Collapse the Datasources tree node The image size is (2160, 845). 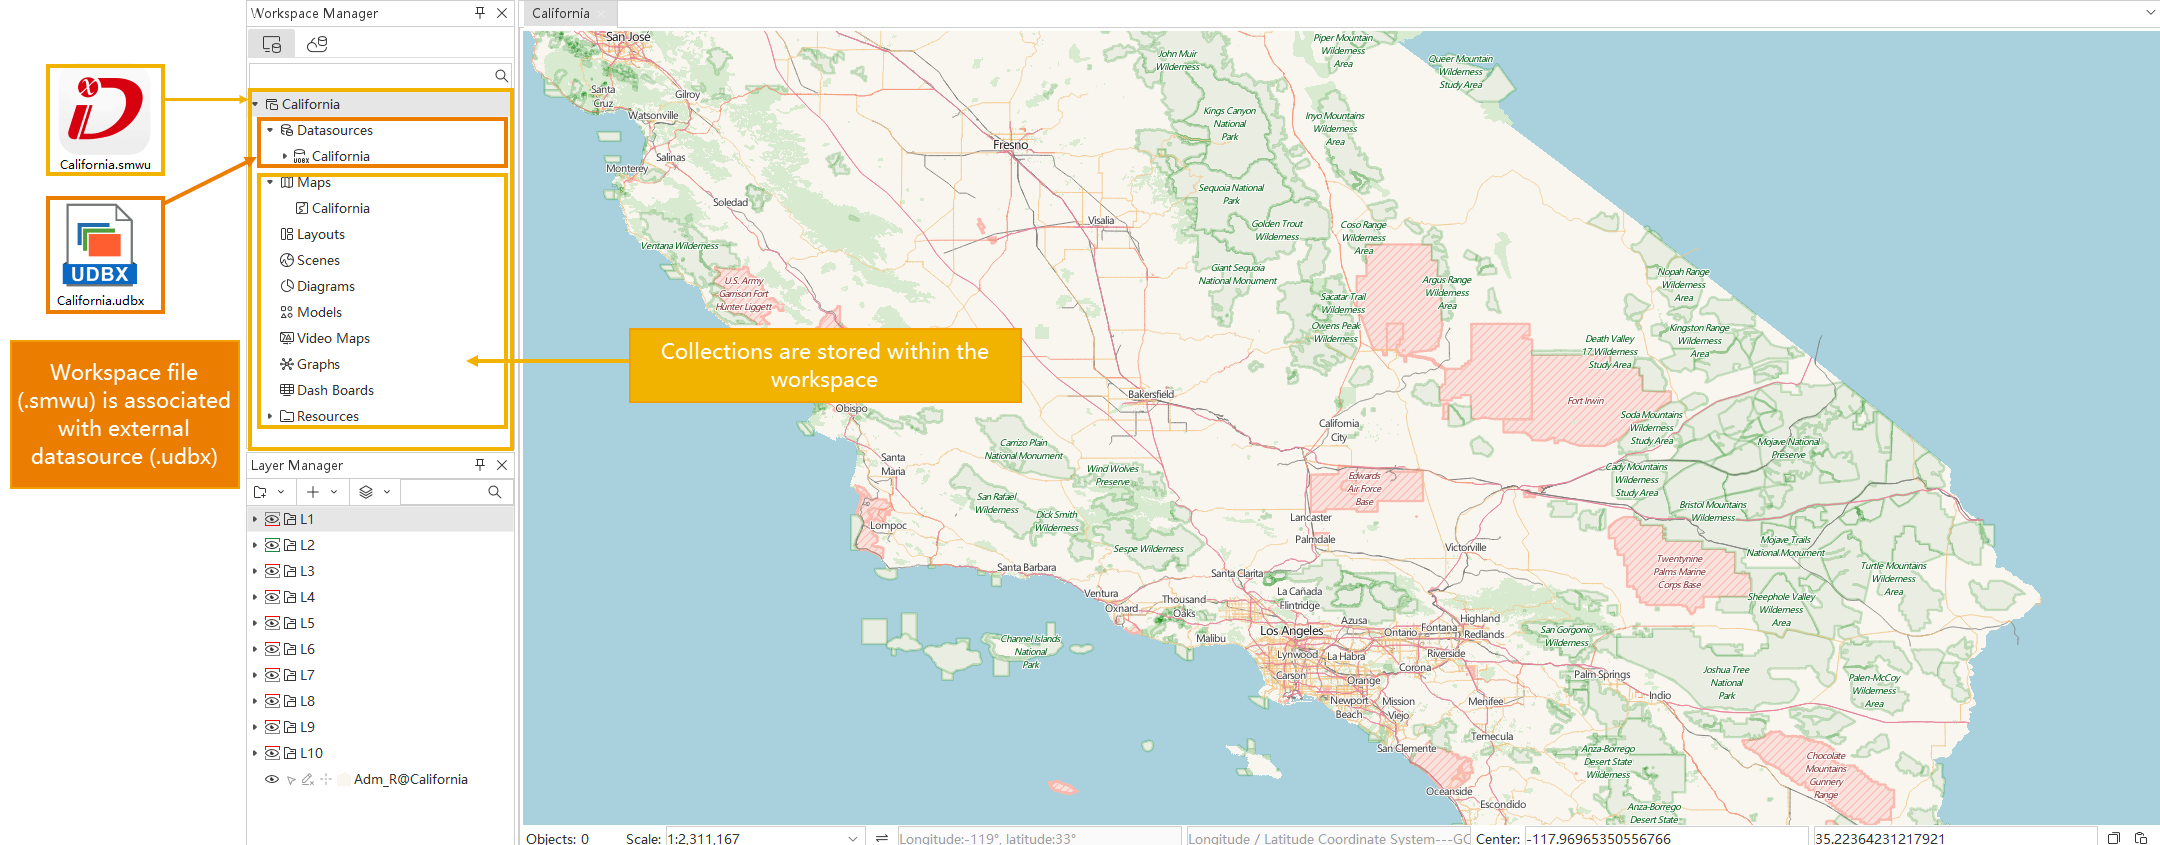(x=270, y=130)
